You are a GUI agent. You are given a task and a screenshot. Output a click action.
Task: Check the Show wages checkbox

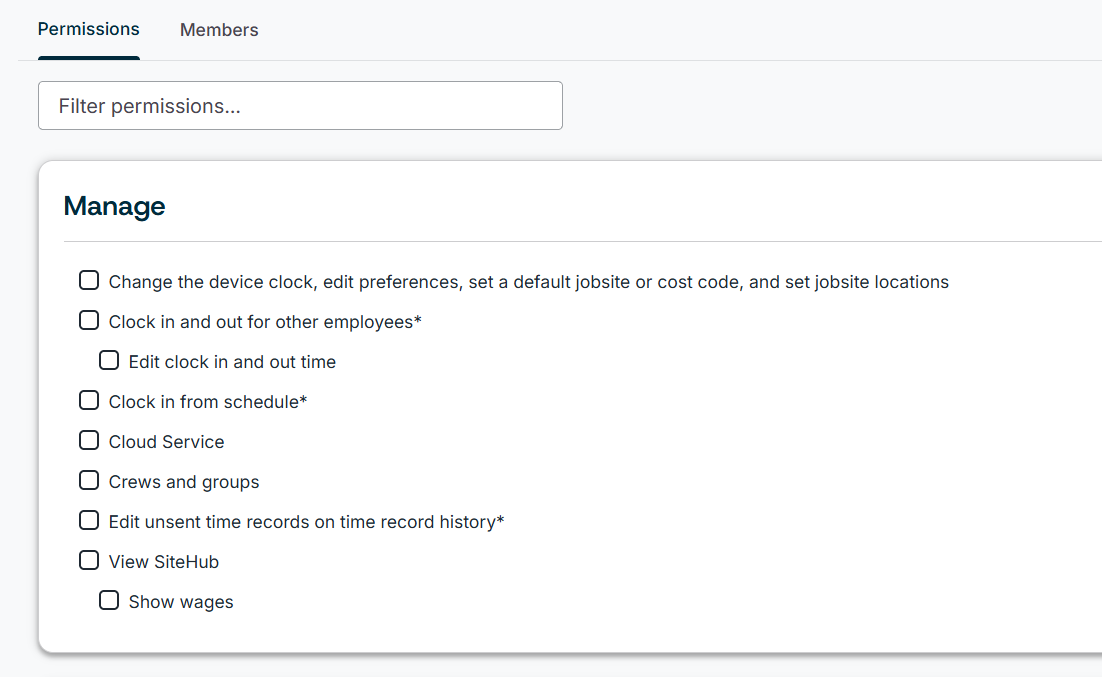coord(109,600)
